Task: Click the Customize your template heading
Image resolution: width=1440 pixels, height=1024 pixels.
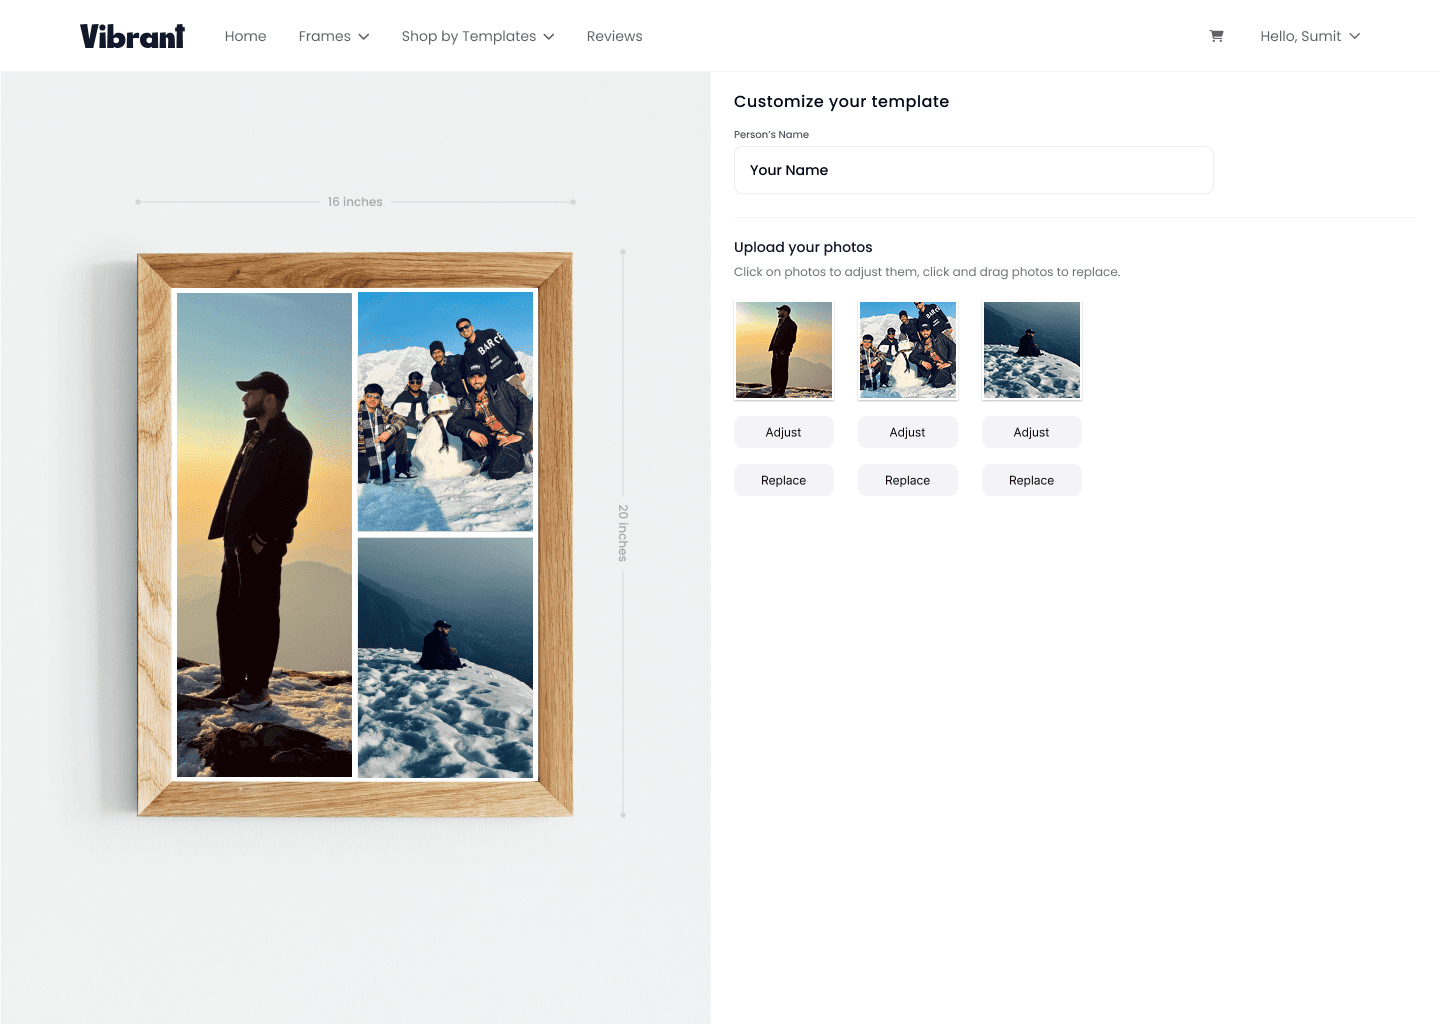Action: click(x=841, y=101)
